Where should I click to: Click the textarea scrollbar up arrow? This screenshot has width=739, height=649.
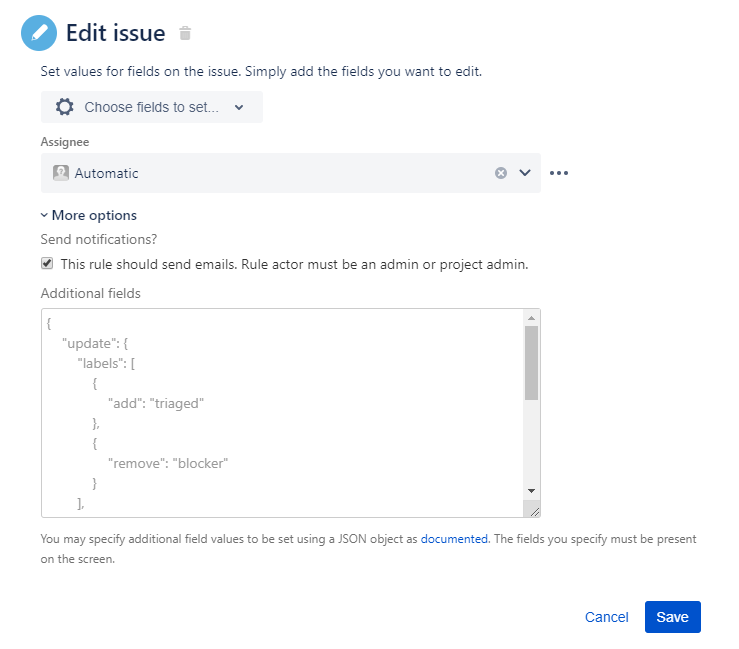tap(531, 318)
